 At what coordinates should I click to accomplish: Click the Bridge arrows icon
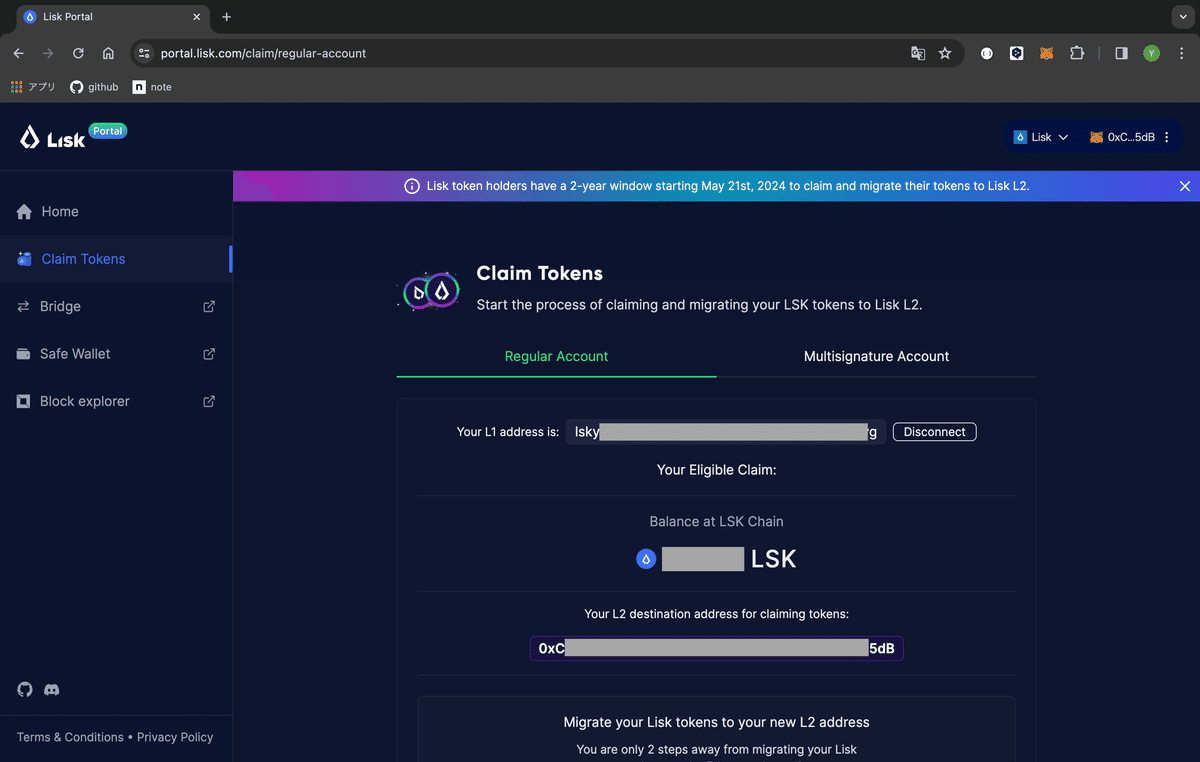pos(24,306)
